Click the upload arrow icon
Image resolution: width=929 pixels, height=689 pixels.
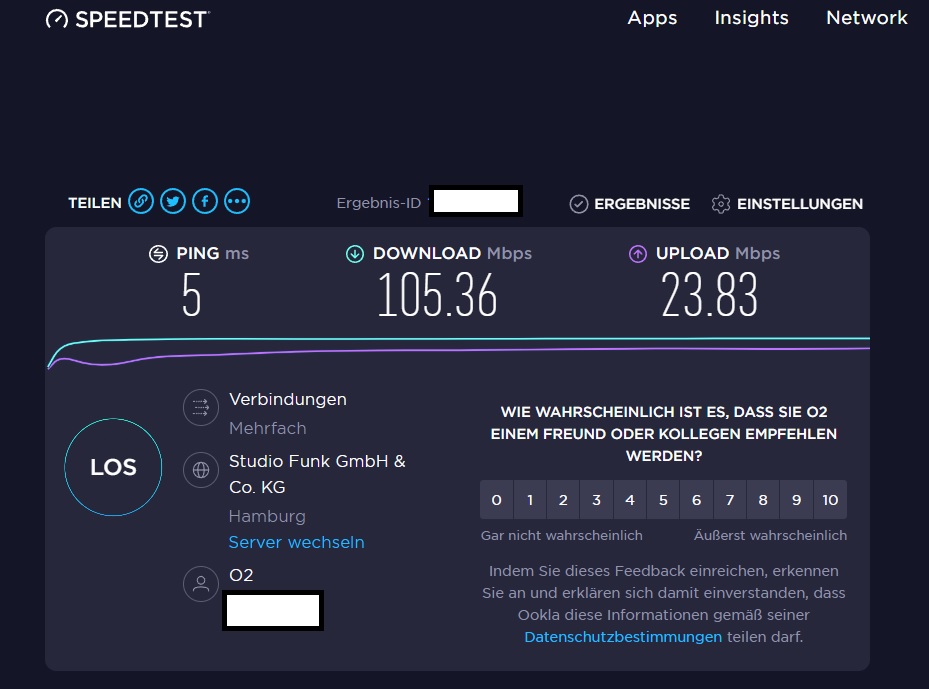pos(638,254)
